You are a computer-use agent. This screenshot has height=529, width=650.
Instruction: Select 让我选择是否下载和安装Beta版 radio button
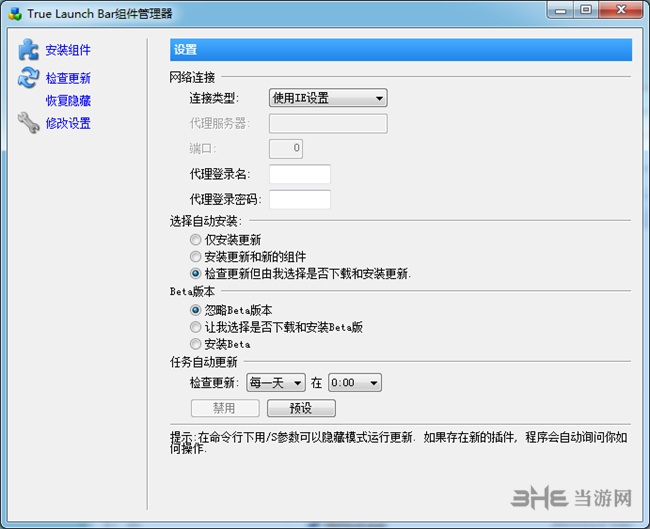(195, 327)
